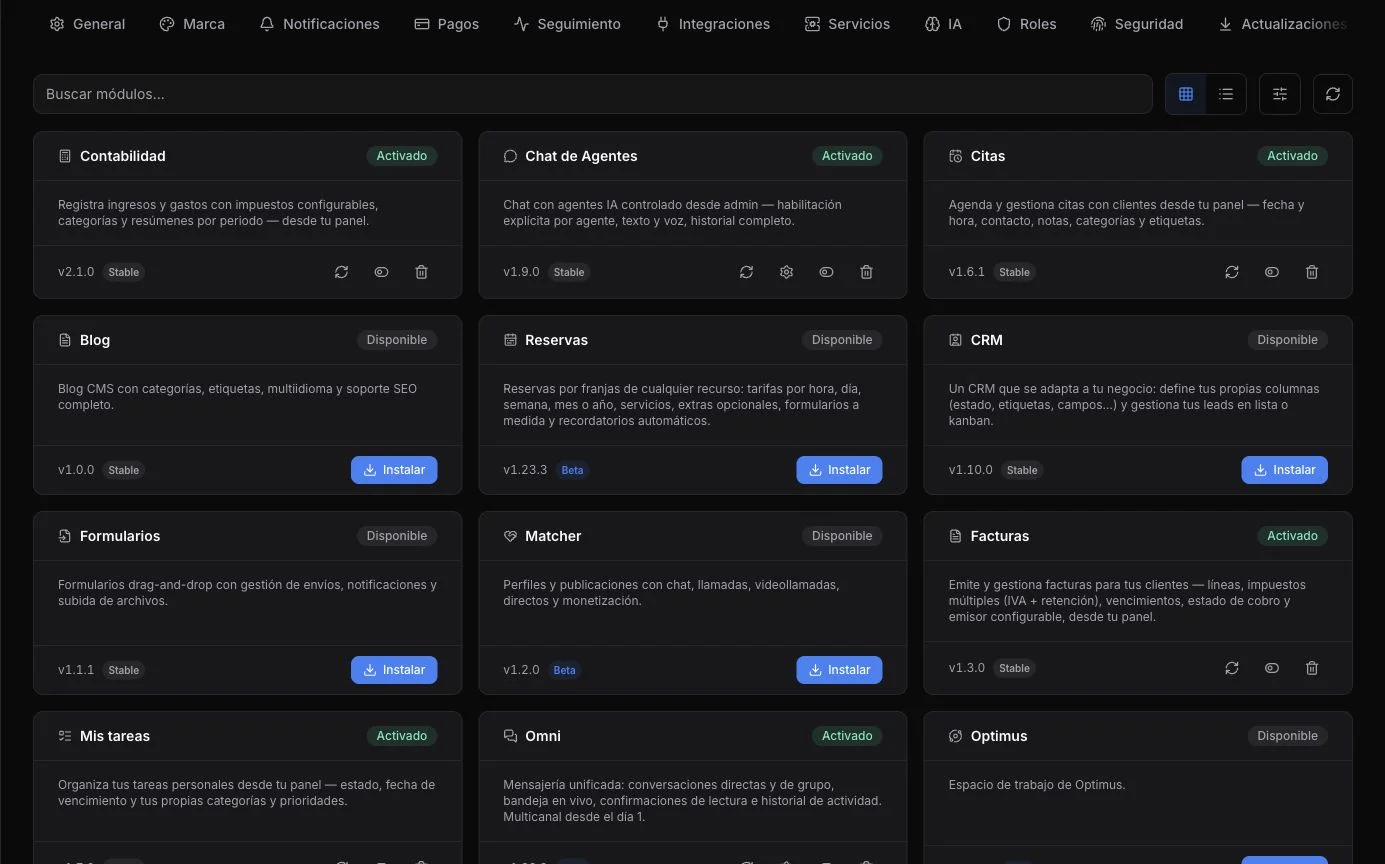
Task: Toggle the Citas module activation
Action: pyautogui.click(x=1272, y=272)
